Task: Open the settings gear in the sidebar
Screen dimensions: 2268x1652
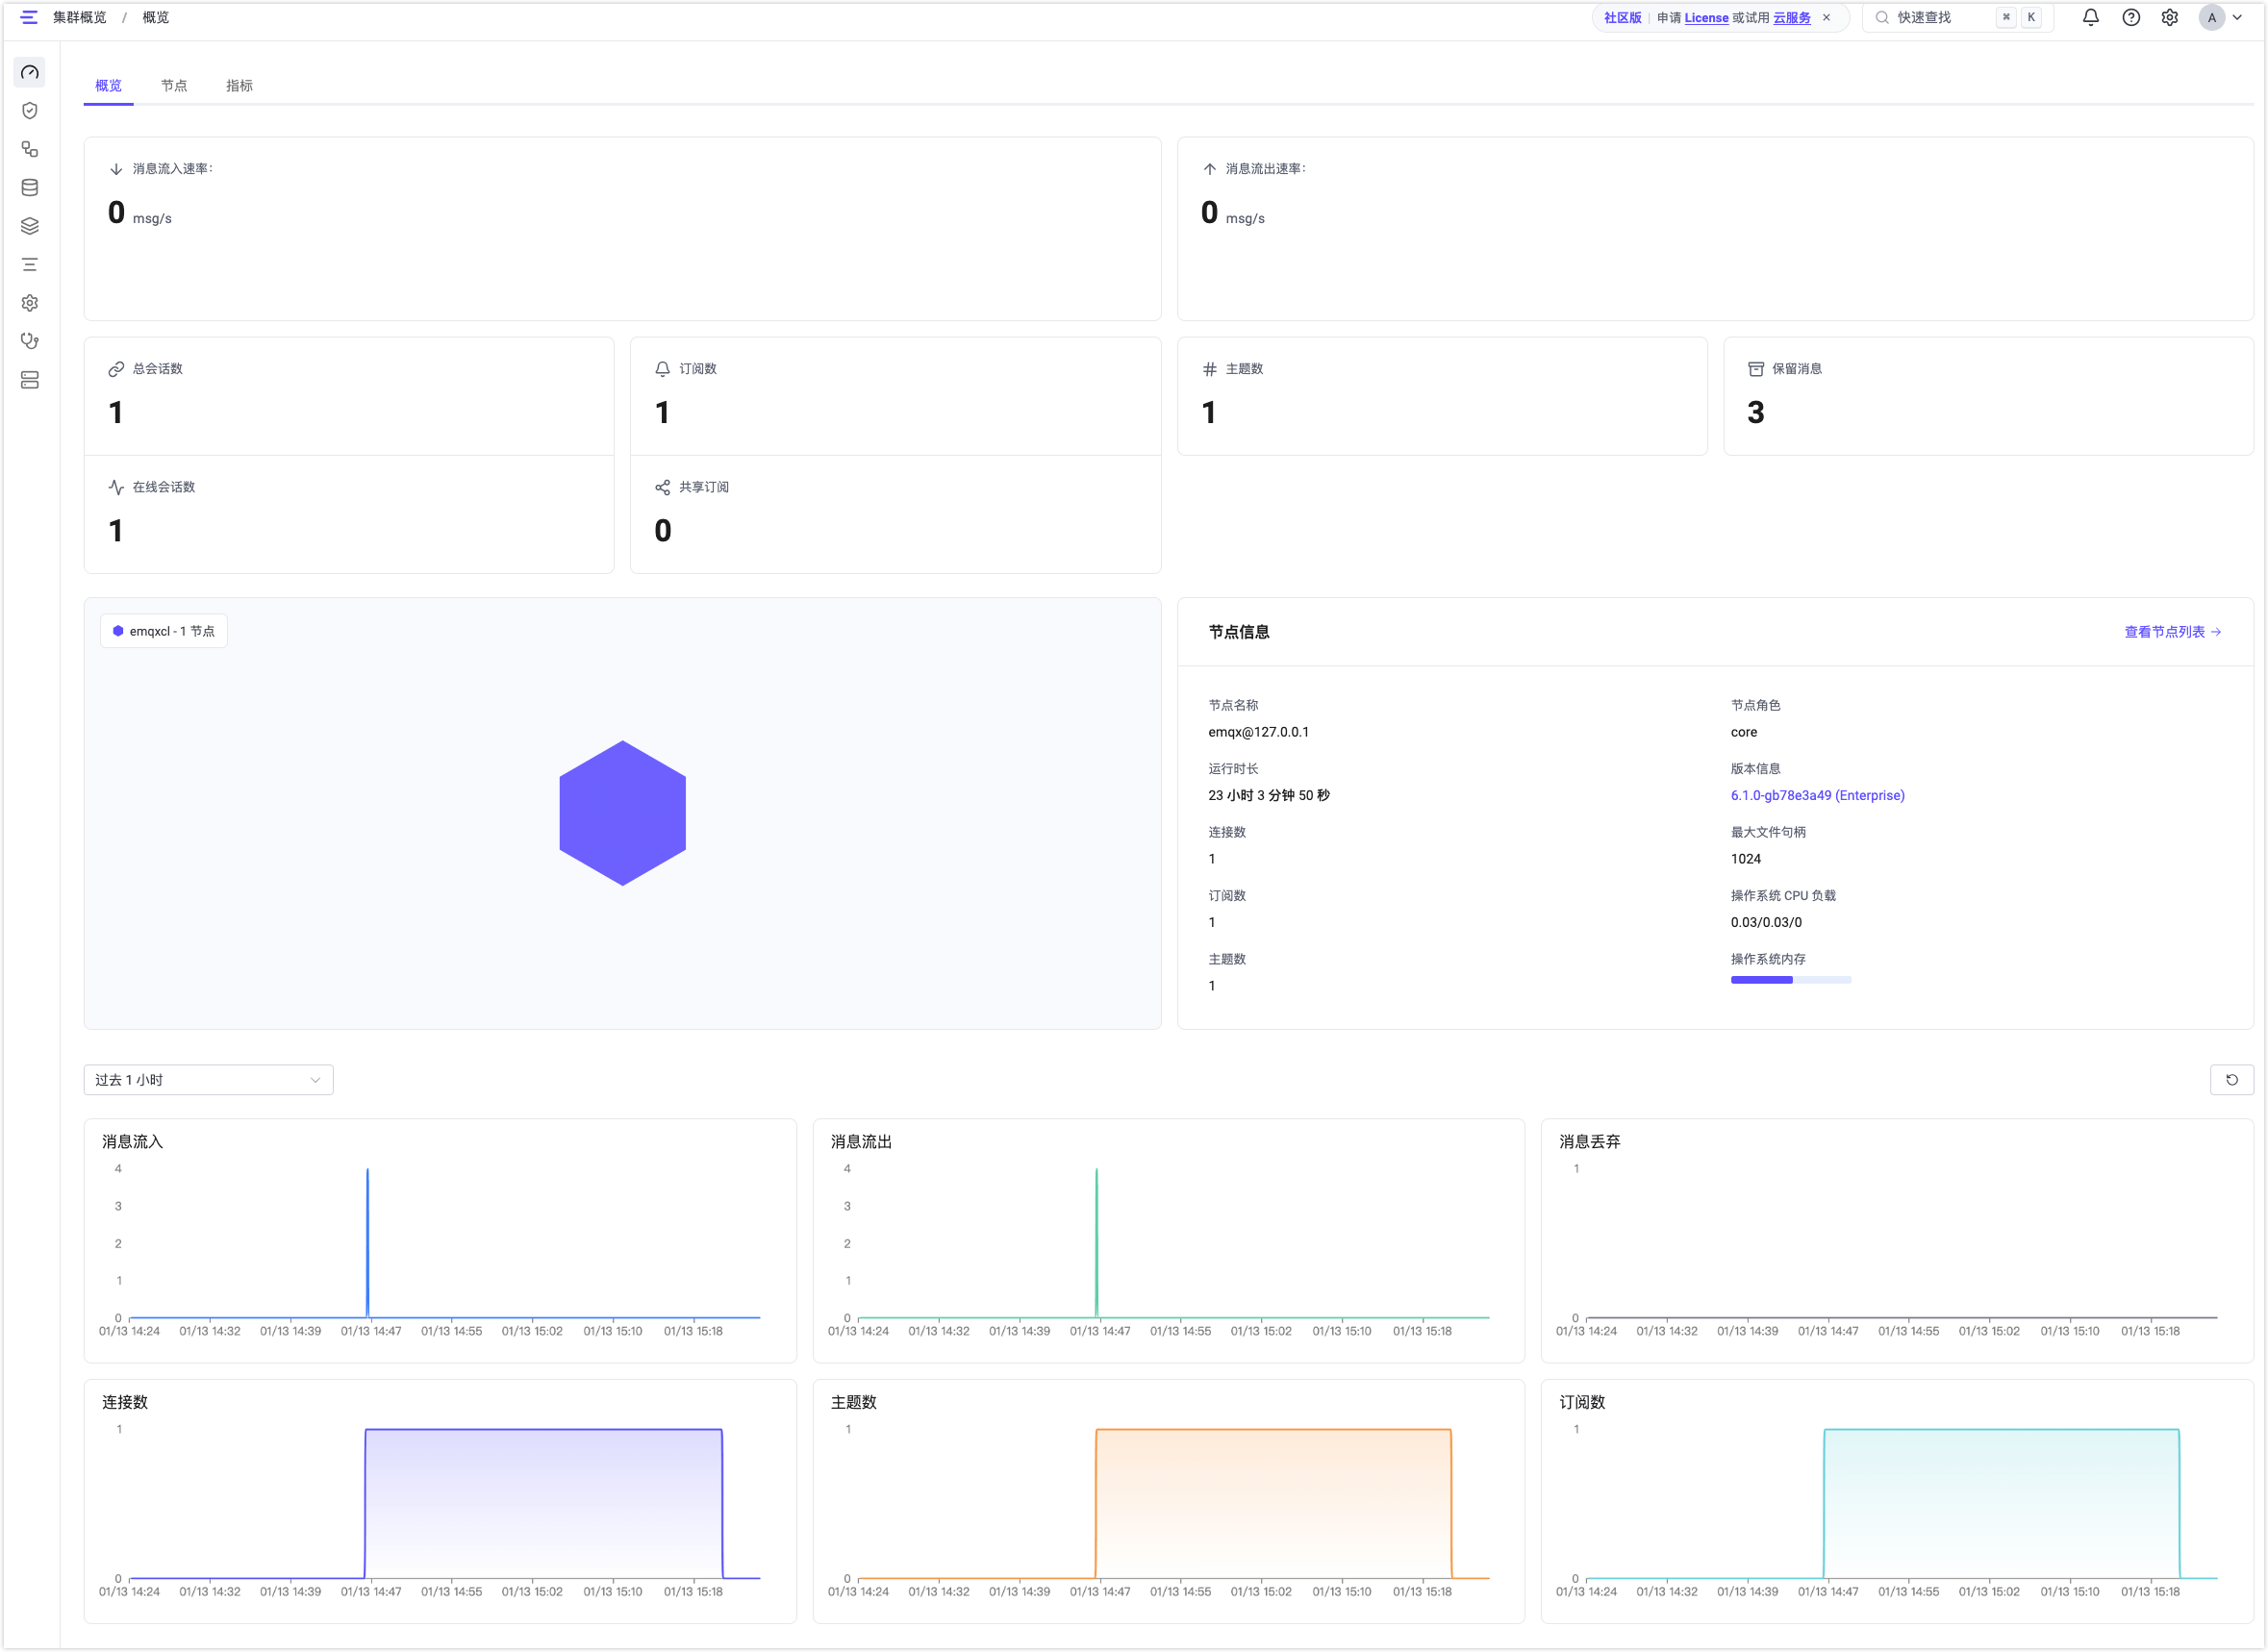Action: click(x=29, y=303)
